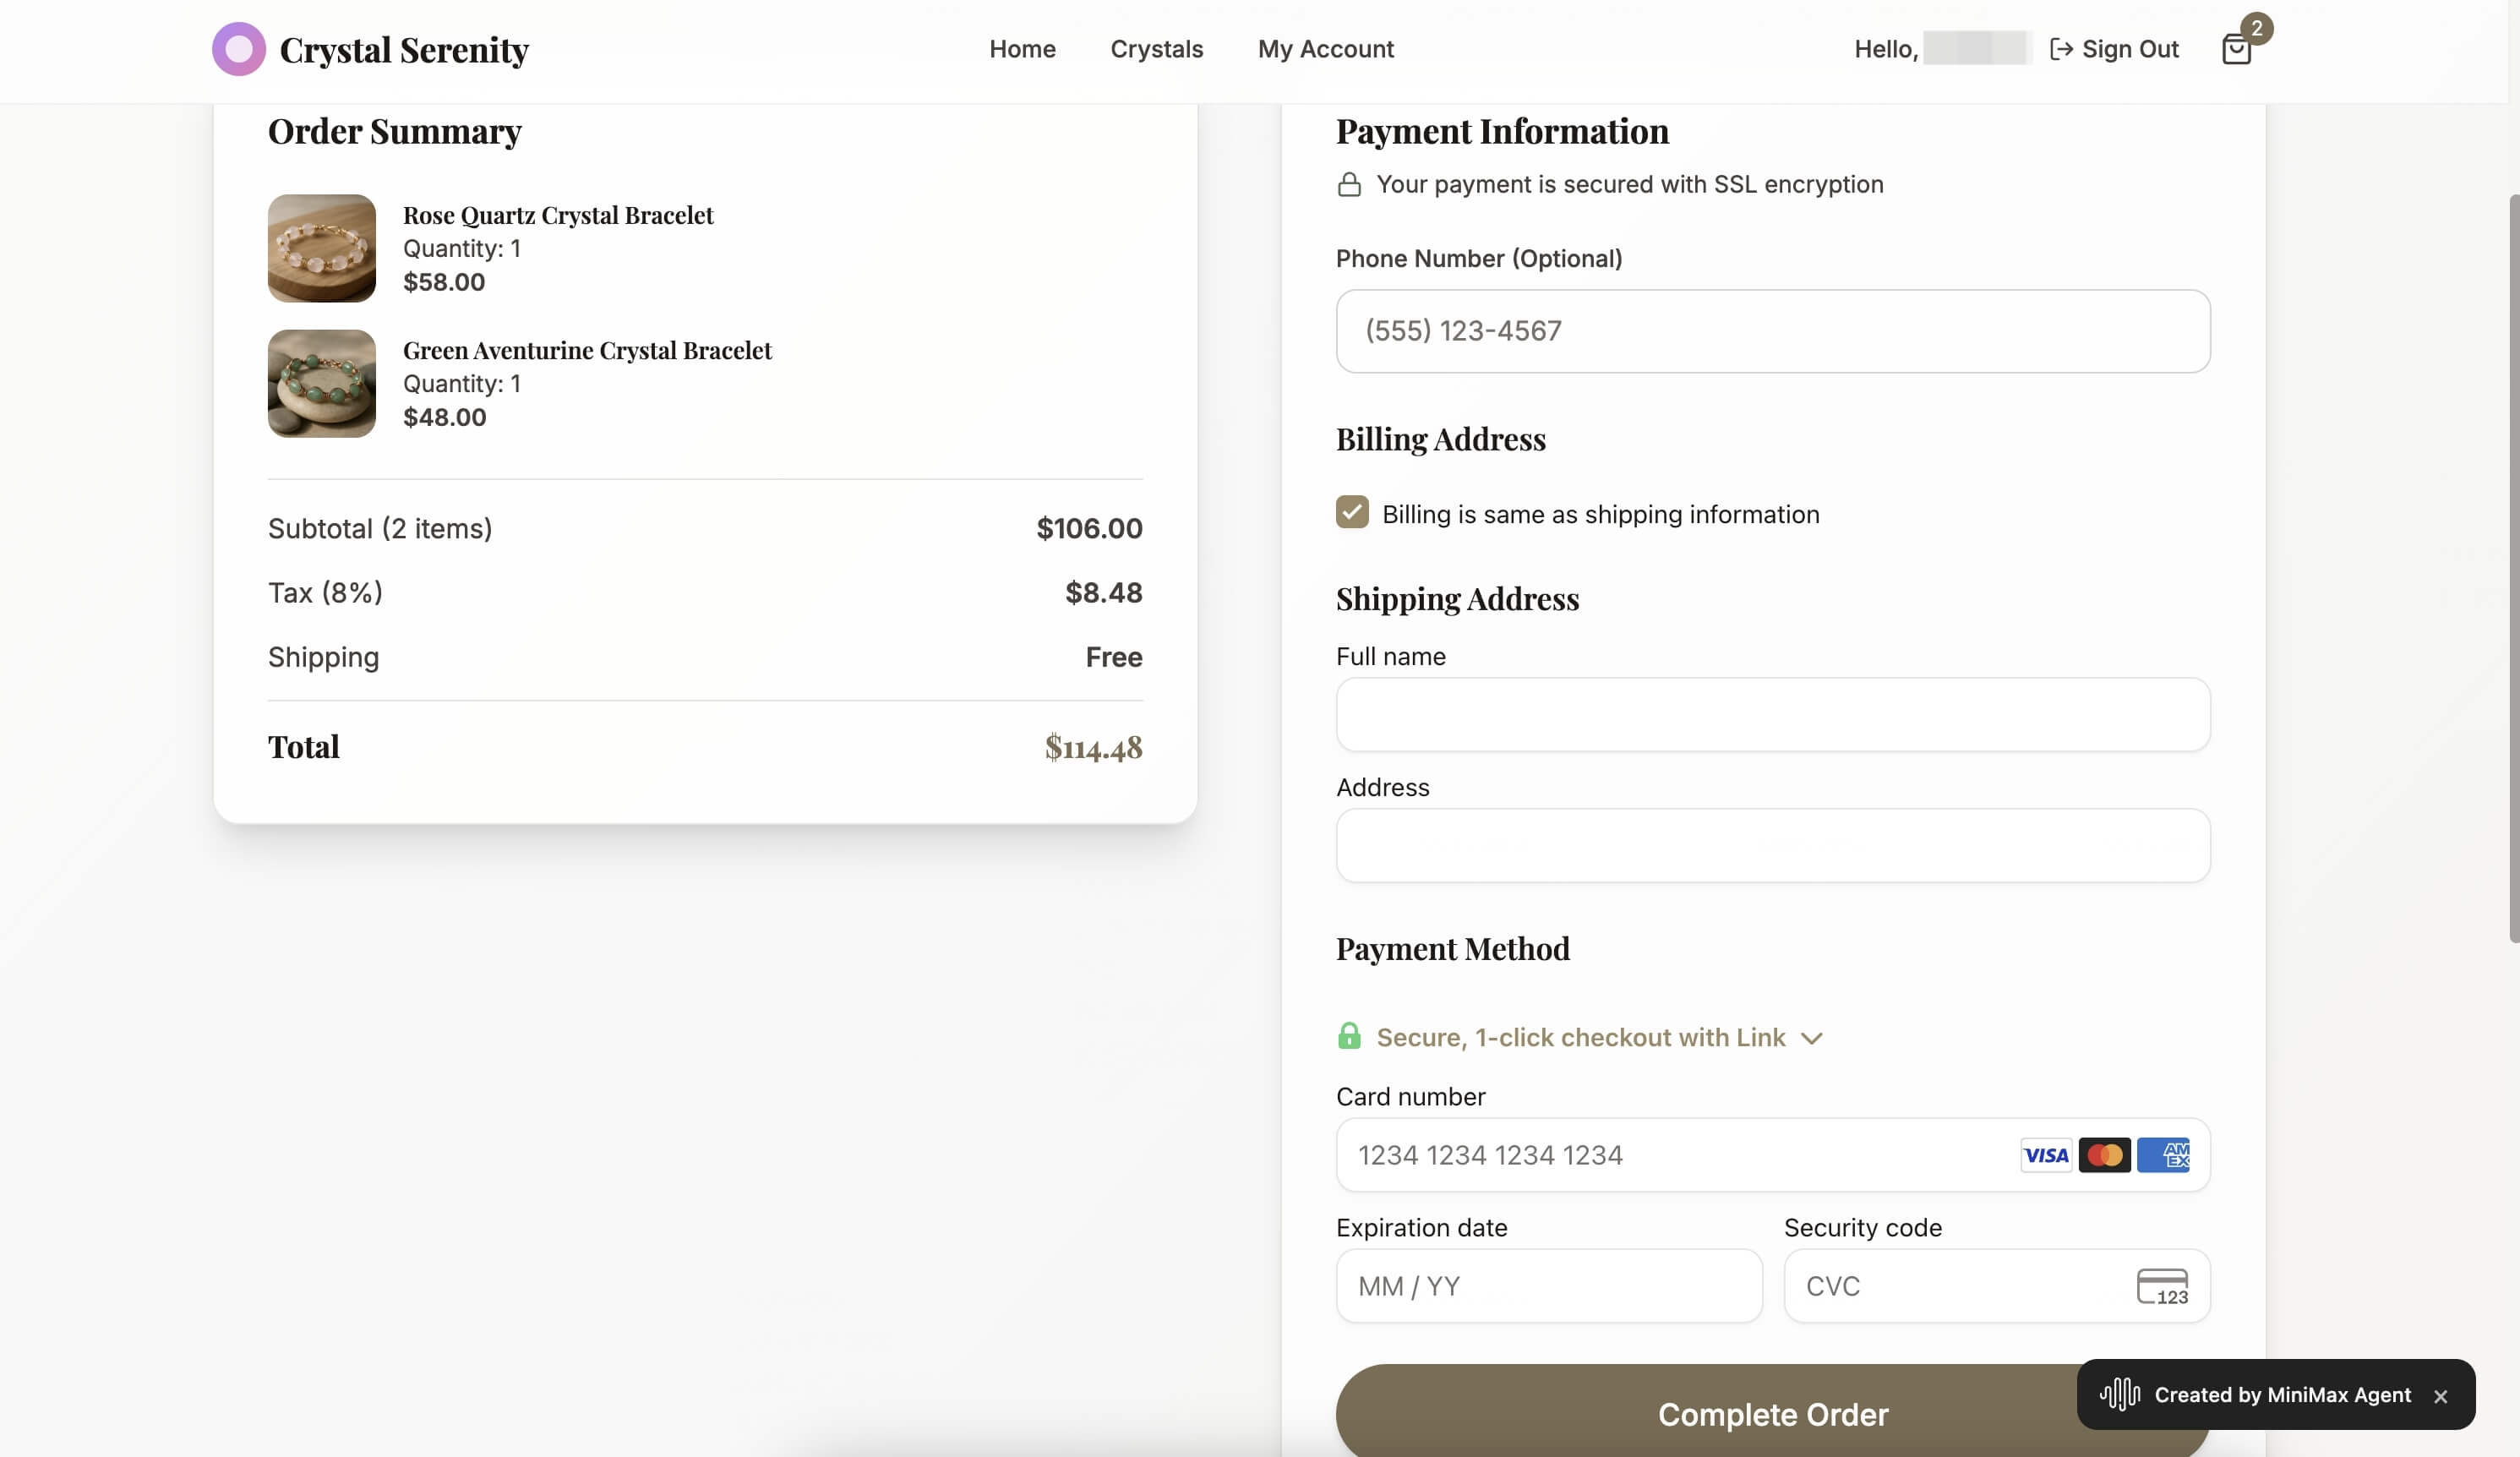Expand Secure 1-click checkout with Link chevron

[x=1811, y=1038]
